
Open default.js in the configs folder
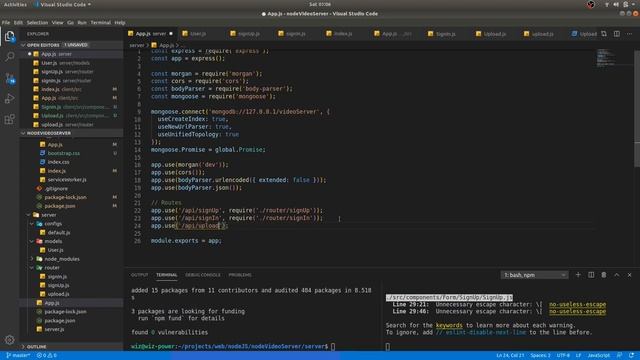[x=59, y=233]
